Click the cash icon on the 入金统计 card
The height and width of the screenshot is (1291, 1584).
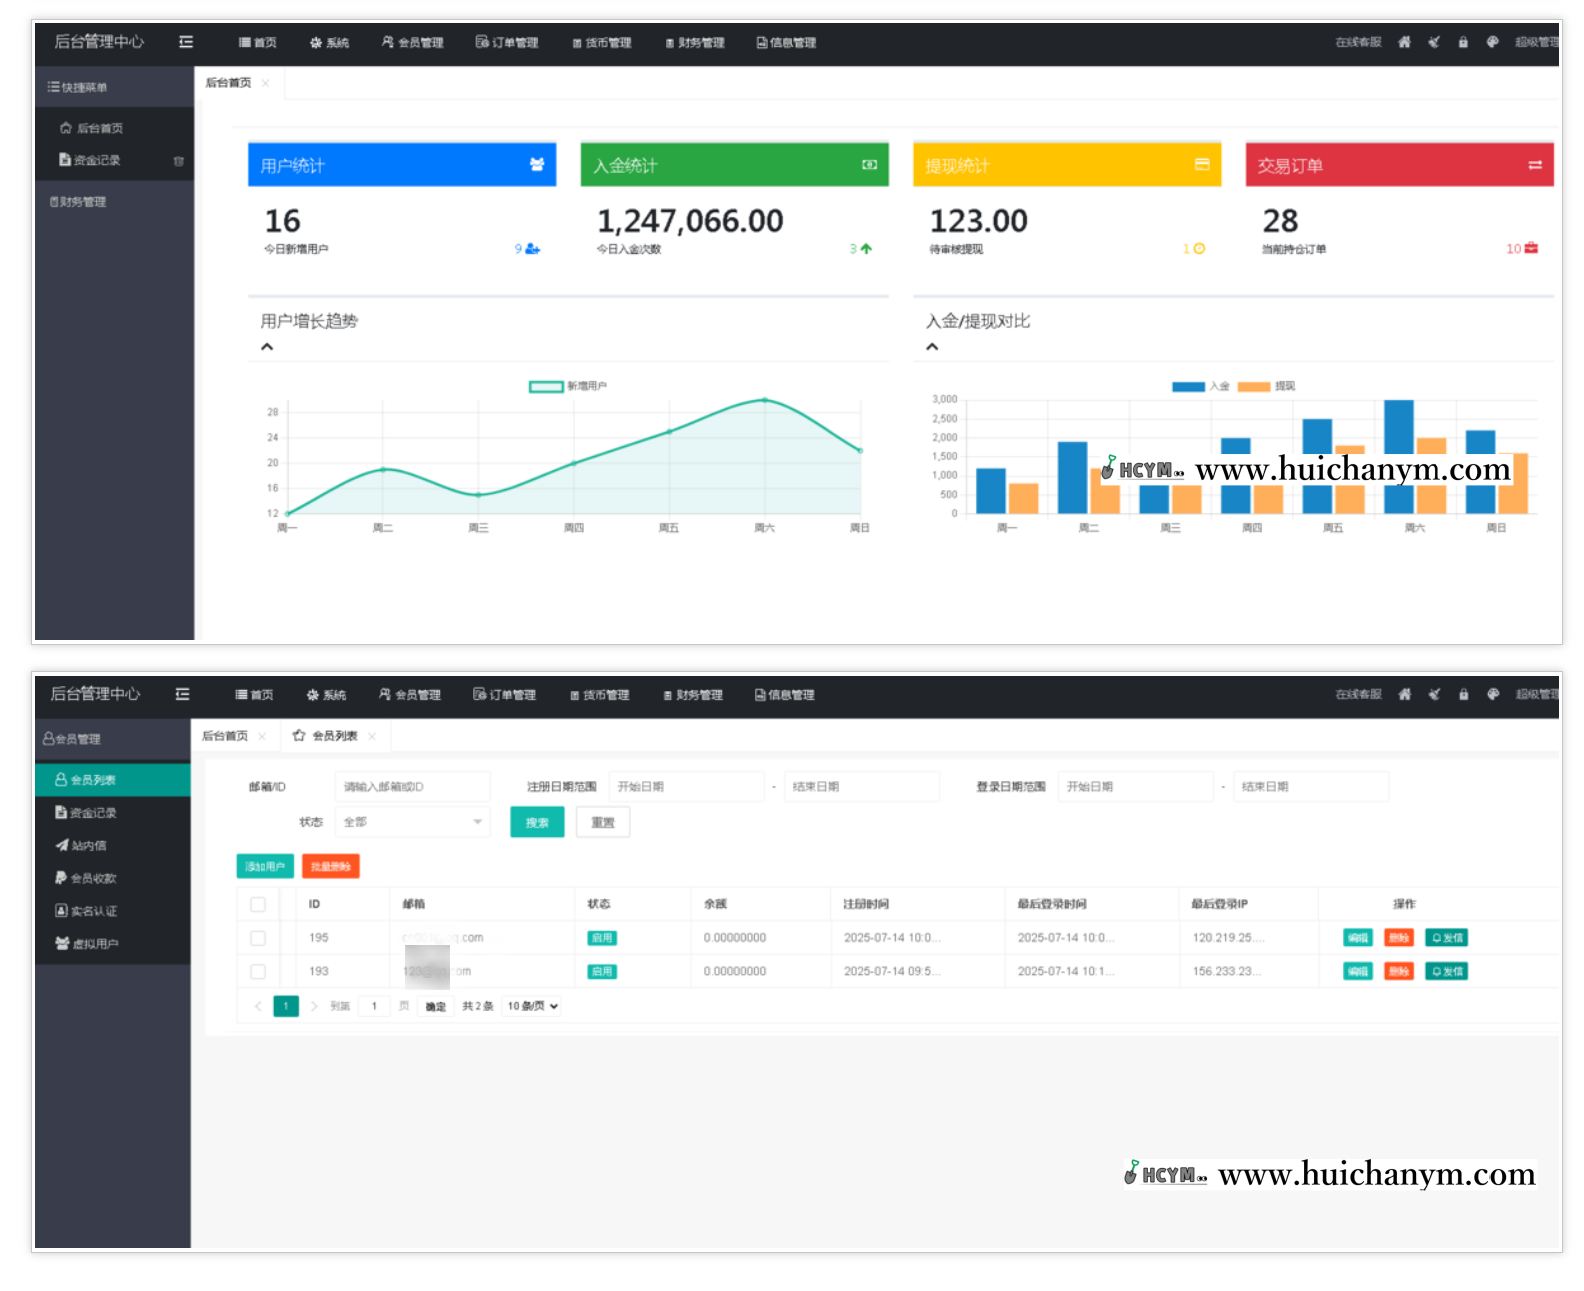(x=869, y=165)
